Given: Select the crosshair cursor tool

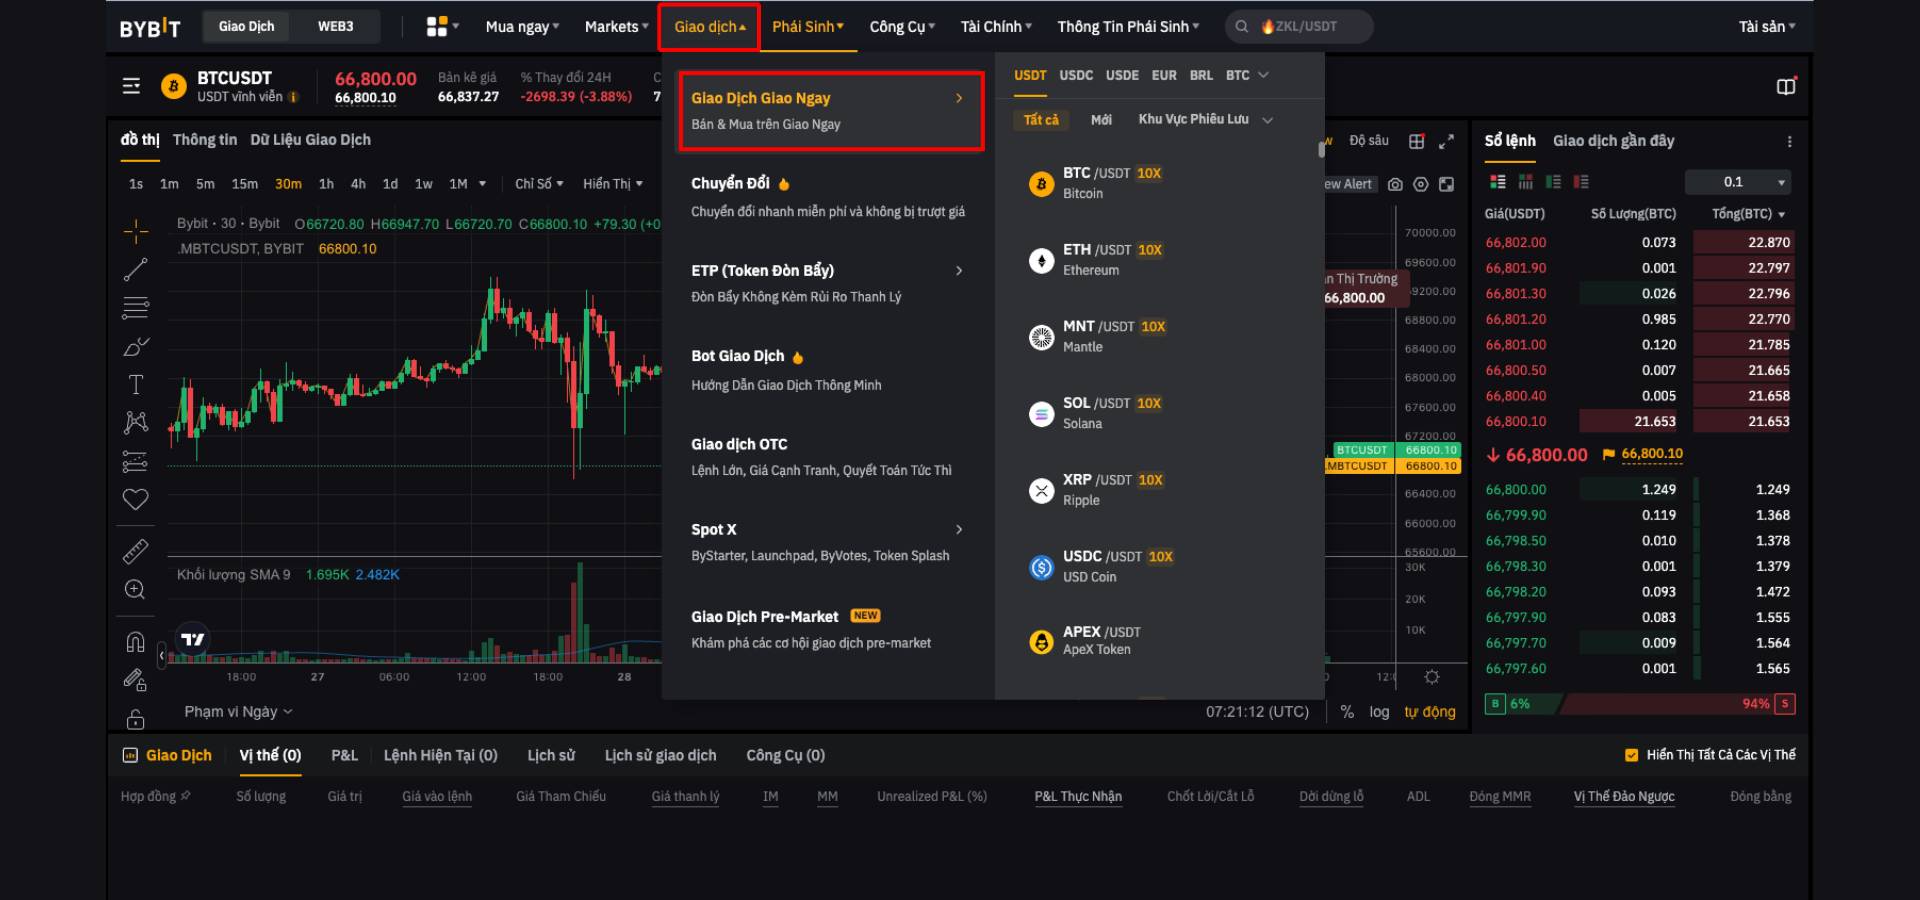Looking at the screenshot, I should click(x=136, y=232).
